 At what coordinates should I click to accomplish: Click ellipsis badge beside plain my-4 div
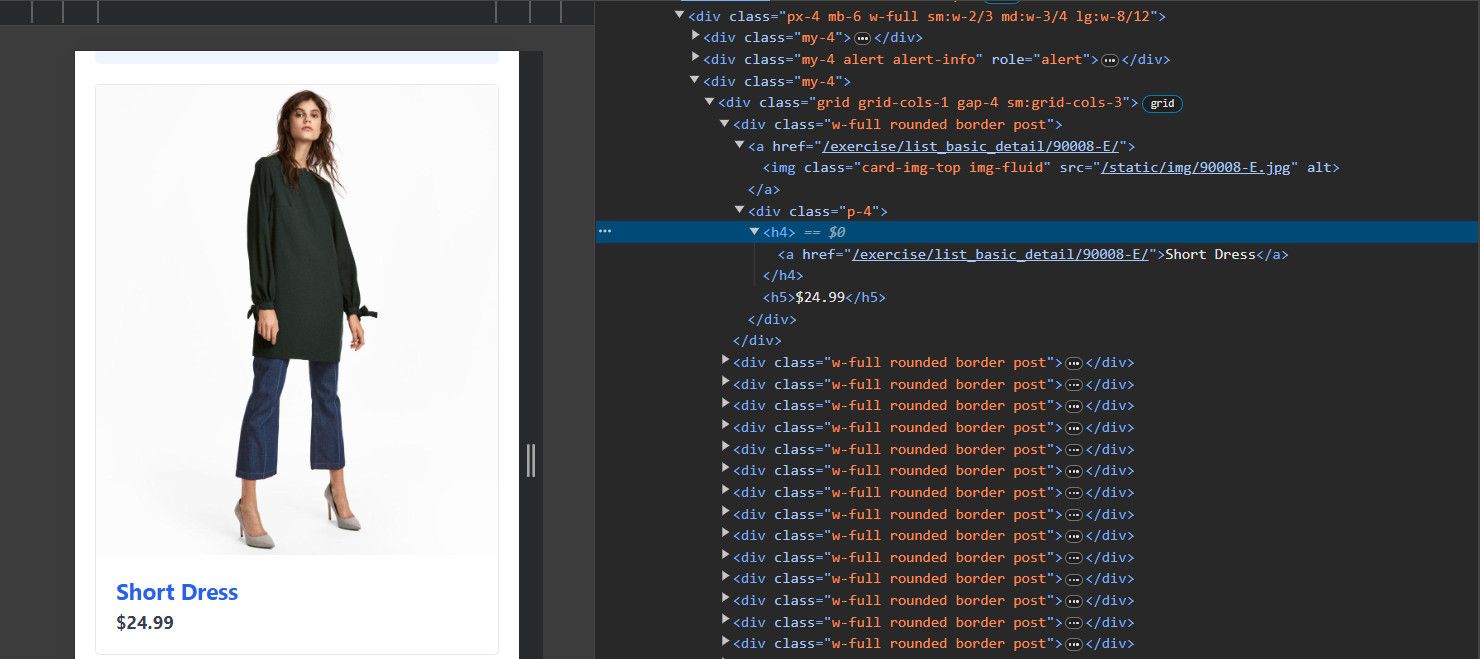point(862,38)
